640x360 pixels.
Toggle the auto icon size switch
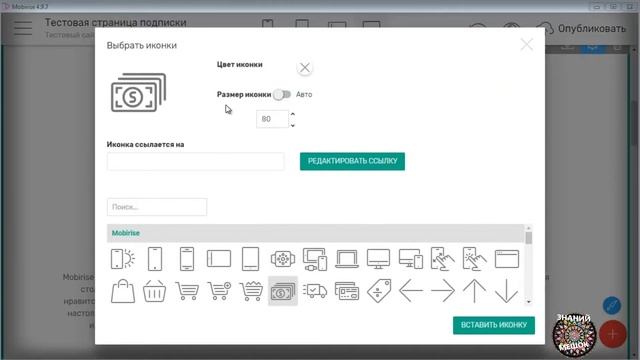[282, 94]
